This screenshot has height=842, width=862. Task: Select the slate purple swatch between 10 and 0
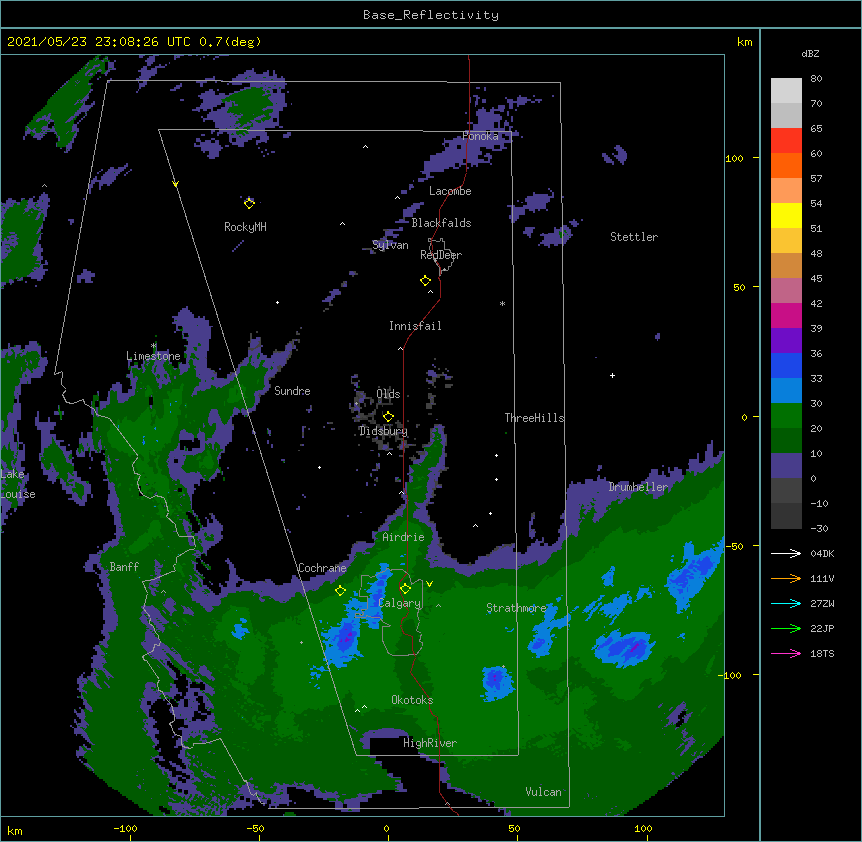point(786,466)
